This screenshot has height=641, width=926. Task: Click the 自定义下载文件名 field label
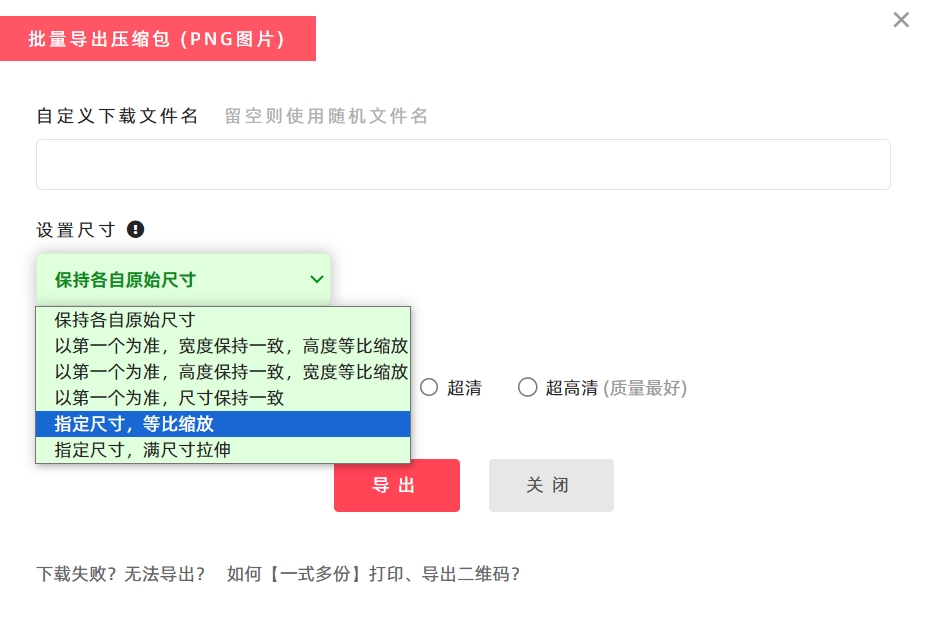[x=118, y=116]
